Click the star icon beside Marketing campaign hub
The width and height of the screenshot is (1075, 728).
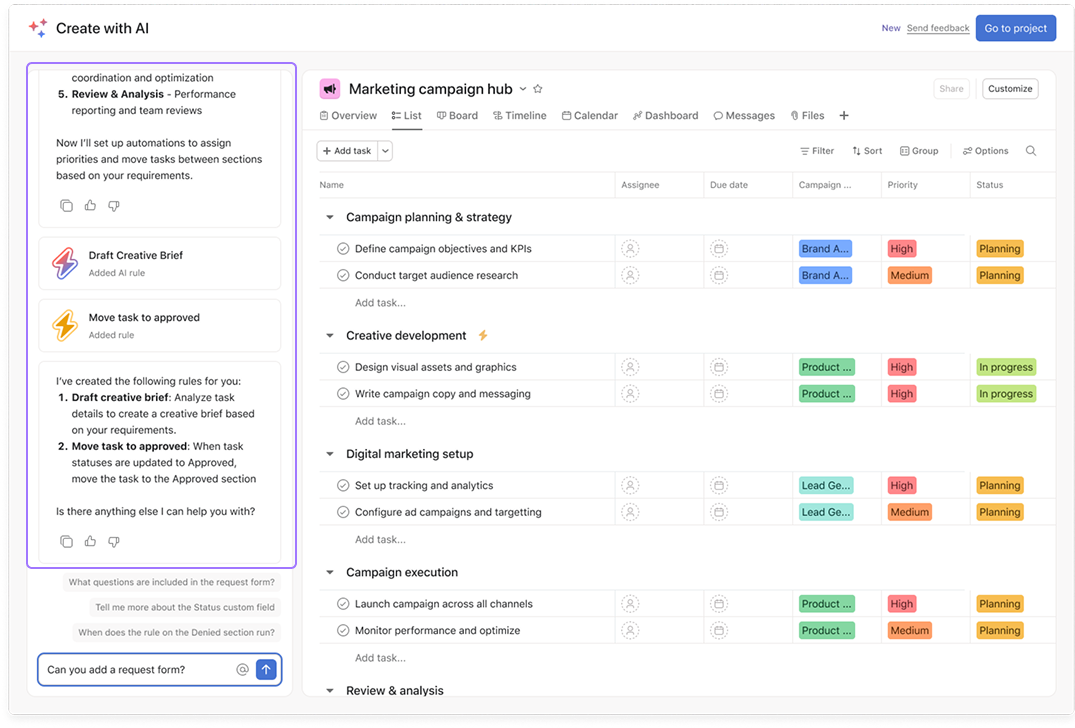tap(538, 89)
